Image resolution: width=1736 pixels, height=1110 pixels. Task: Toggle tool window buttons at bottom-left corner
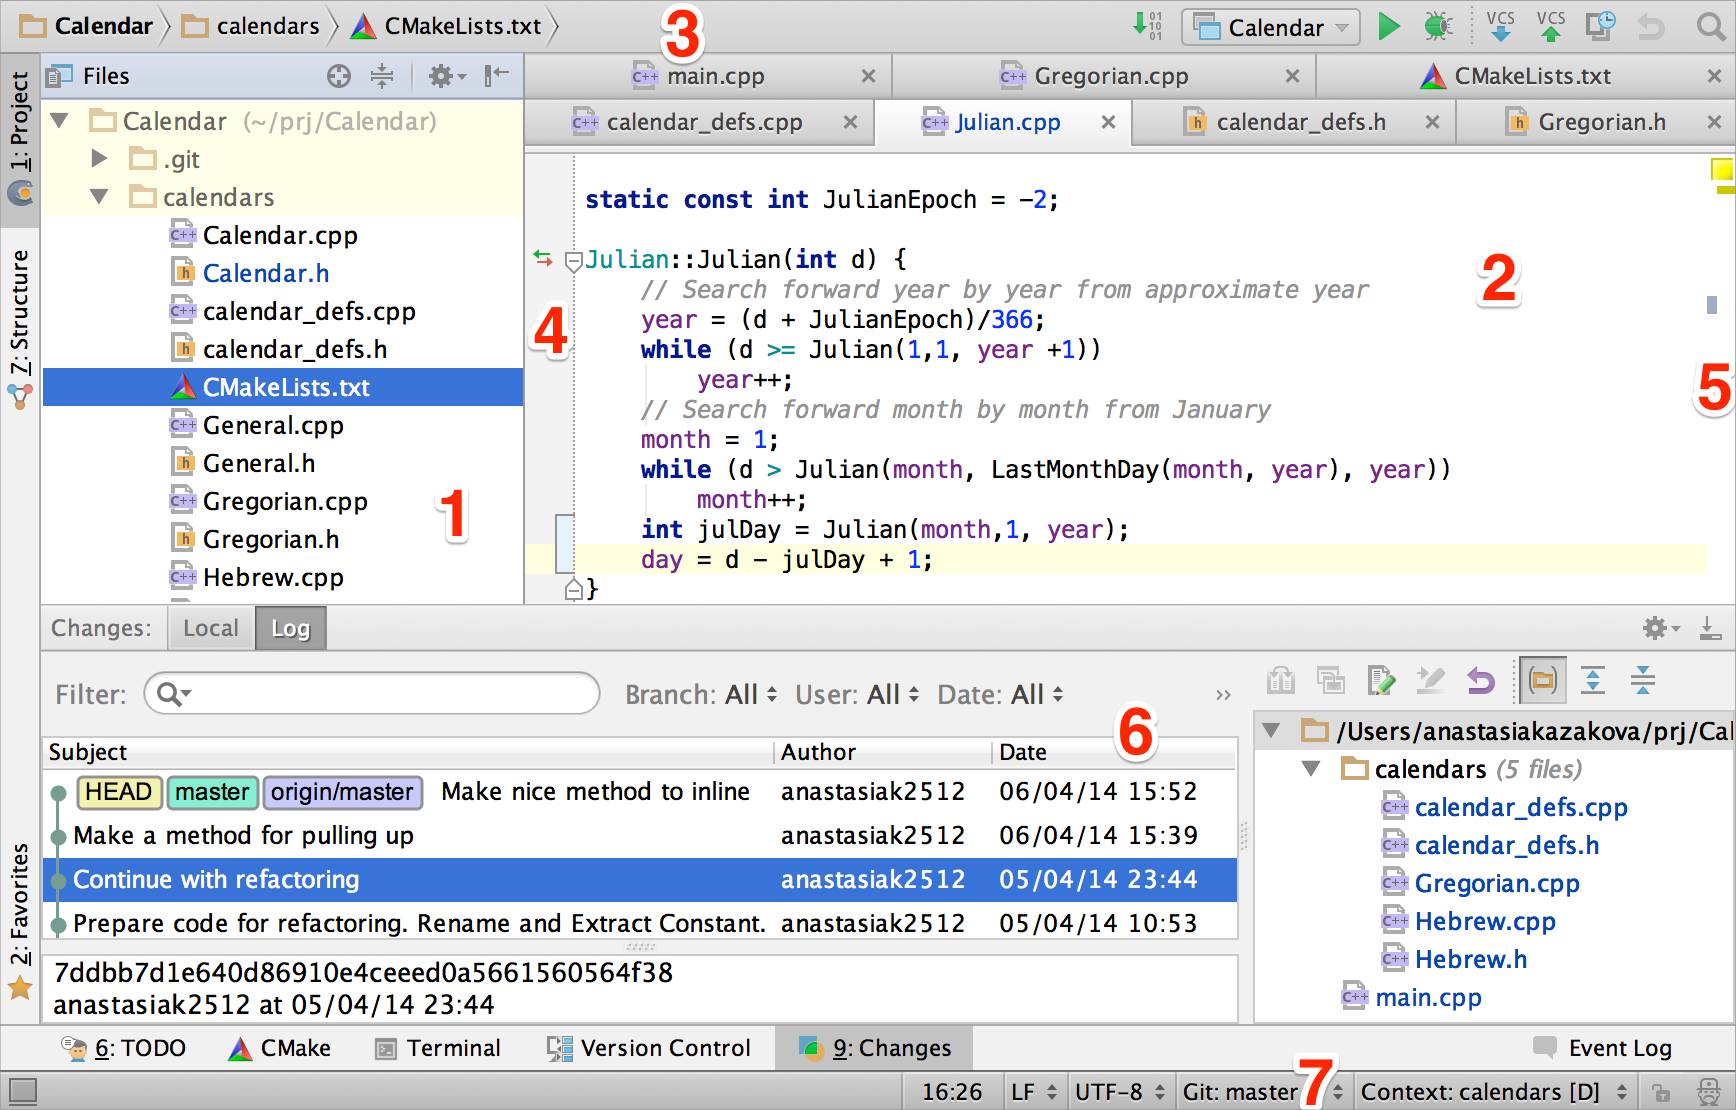point(22,1091)
